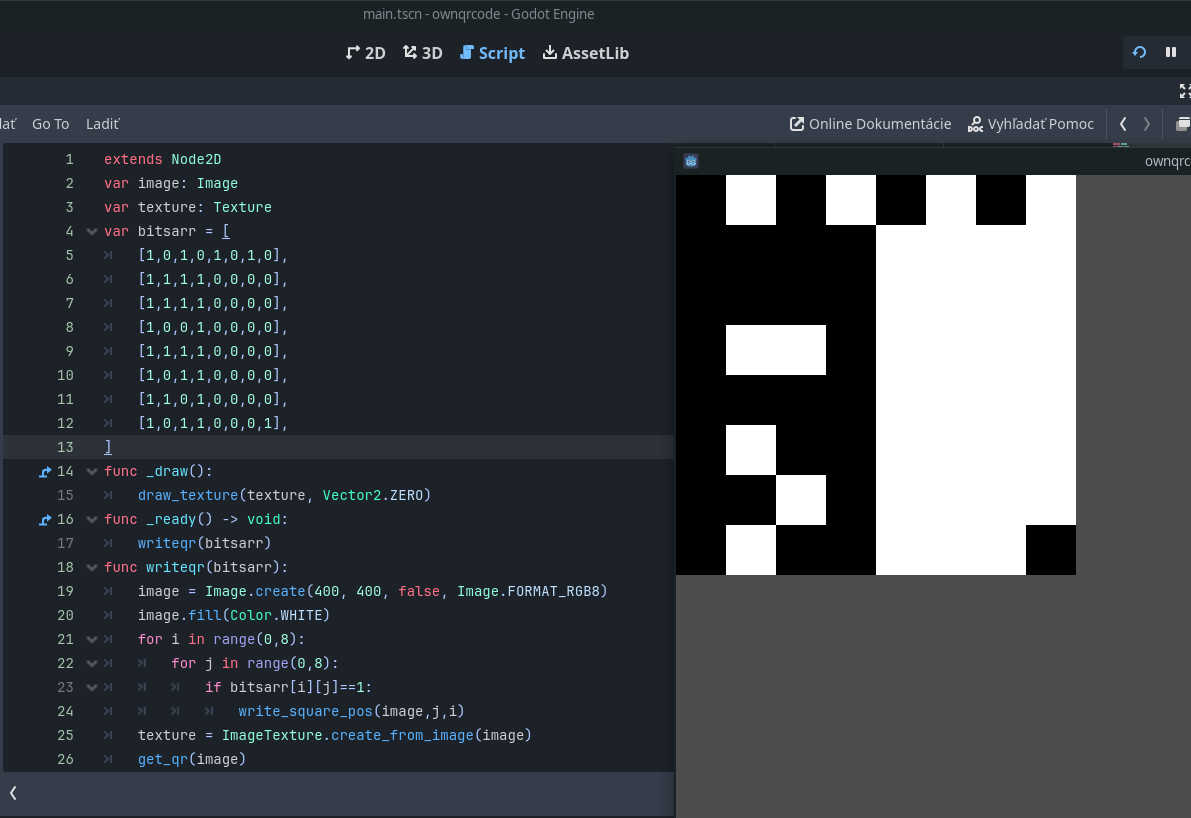
Task: Toggle scripts panel with bottom-left chevron
Action: click(x=13, y=793)
